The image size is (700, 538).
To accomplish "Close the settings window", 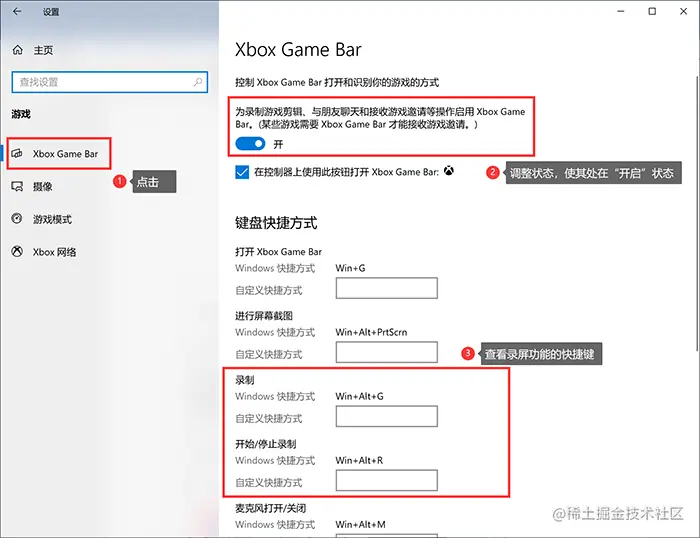I will pyautogui.click(x=683, y=11).
